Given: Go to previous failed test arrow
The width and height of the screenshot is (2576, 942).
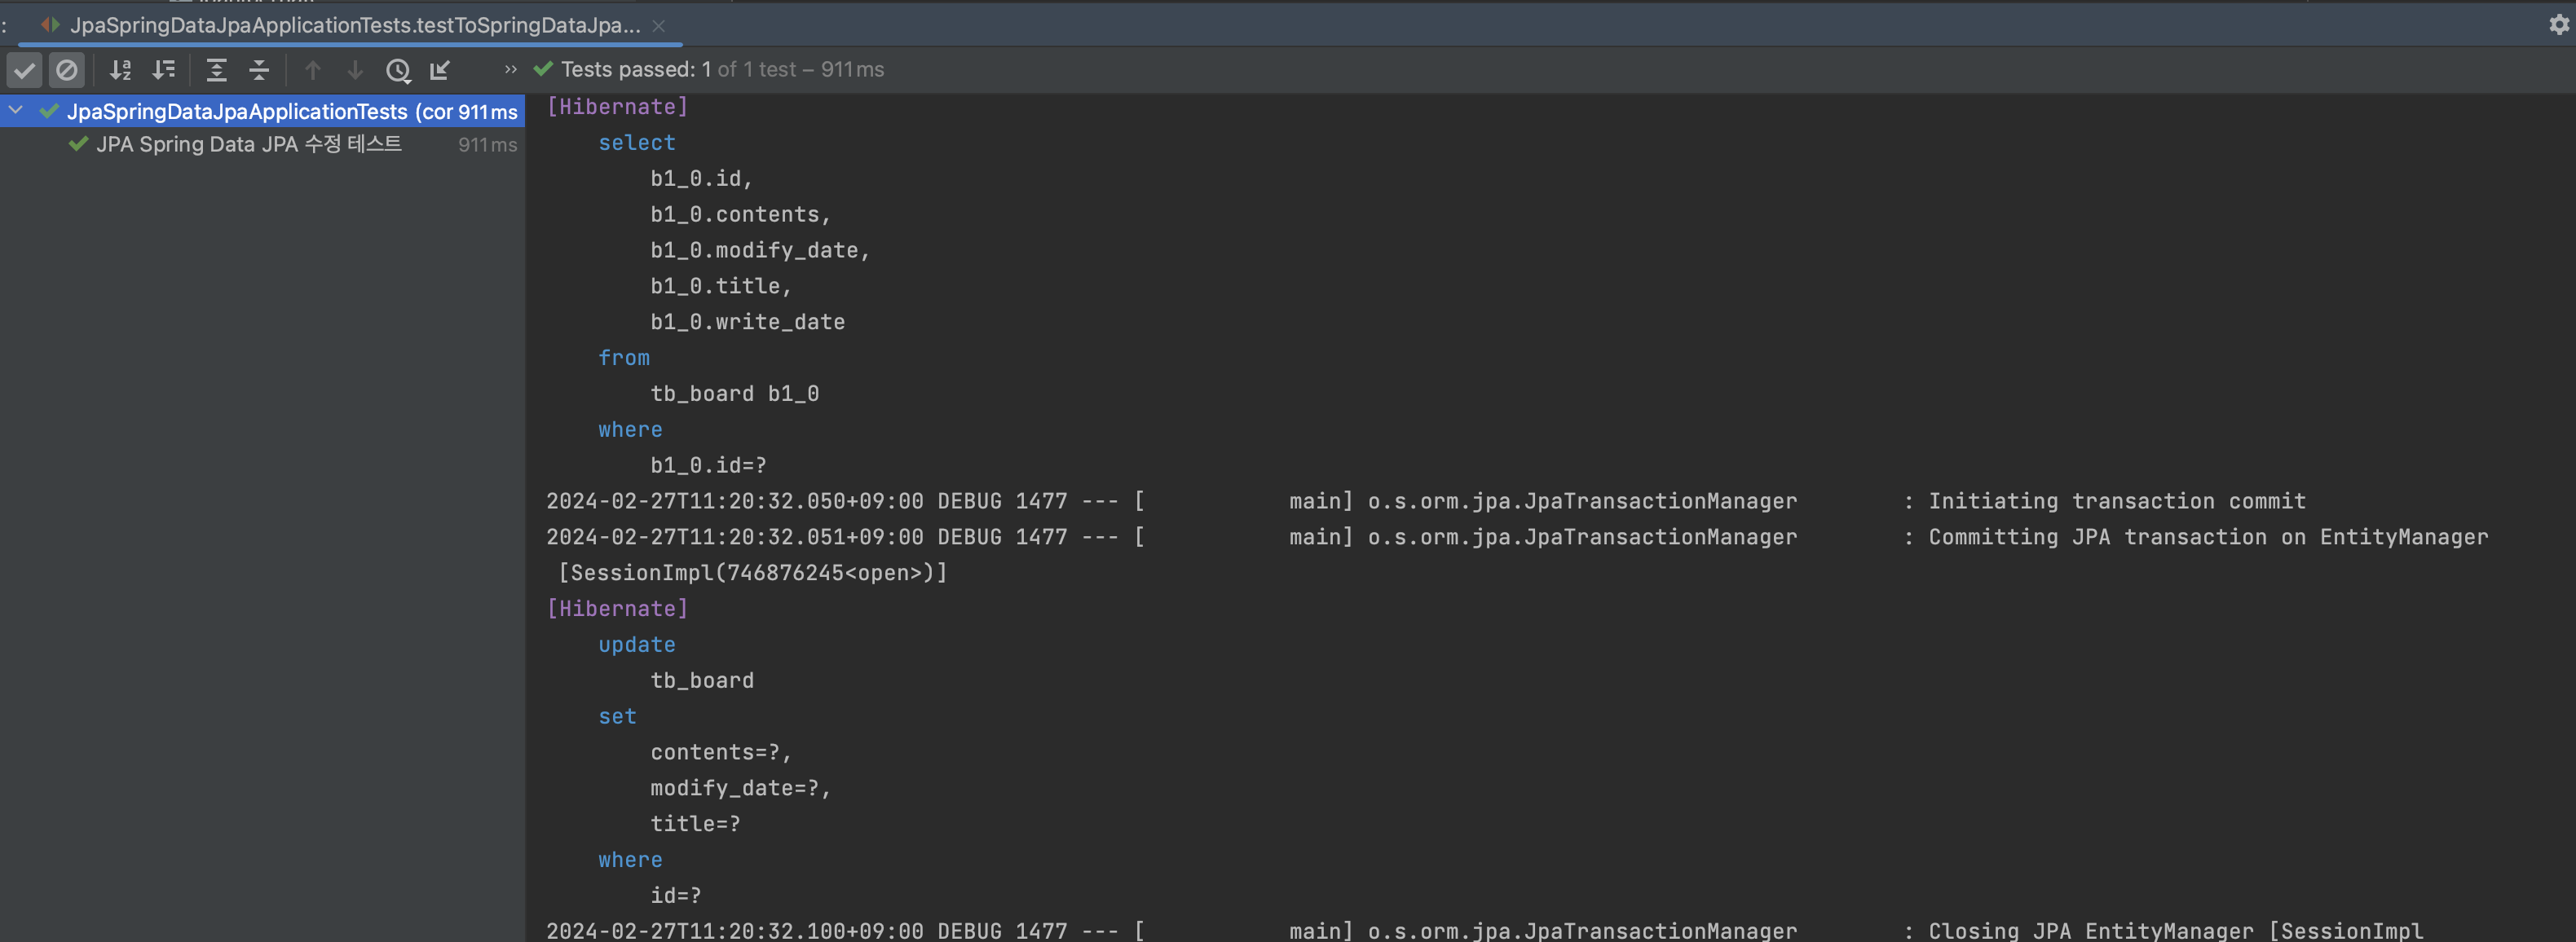Looking at the screenshot, I should (x=312, y=70).
